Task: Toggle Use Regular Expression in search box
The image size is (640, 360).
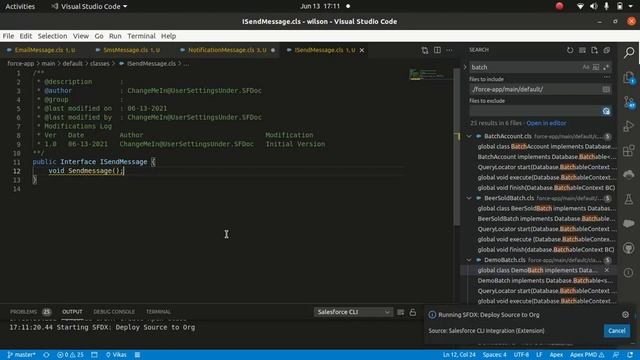Action: (606, 67)
